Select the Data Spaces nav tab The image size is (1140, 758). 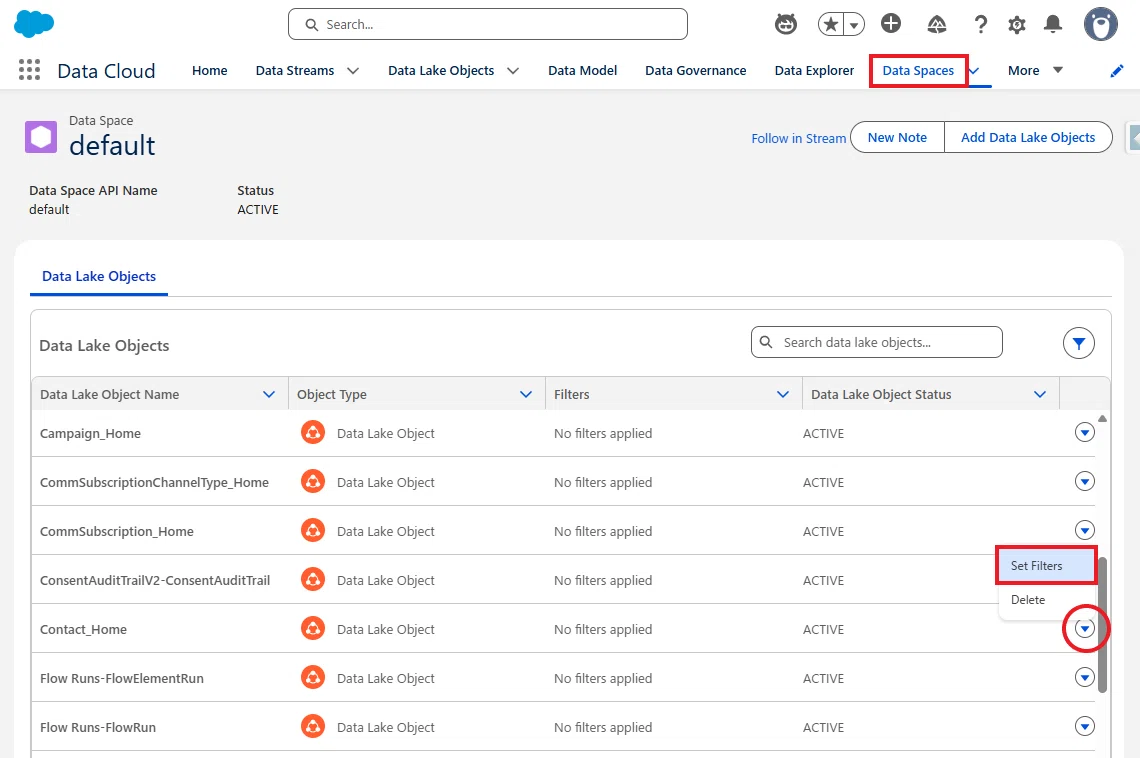(918, 70)
